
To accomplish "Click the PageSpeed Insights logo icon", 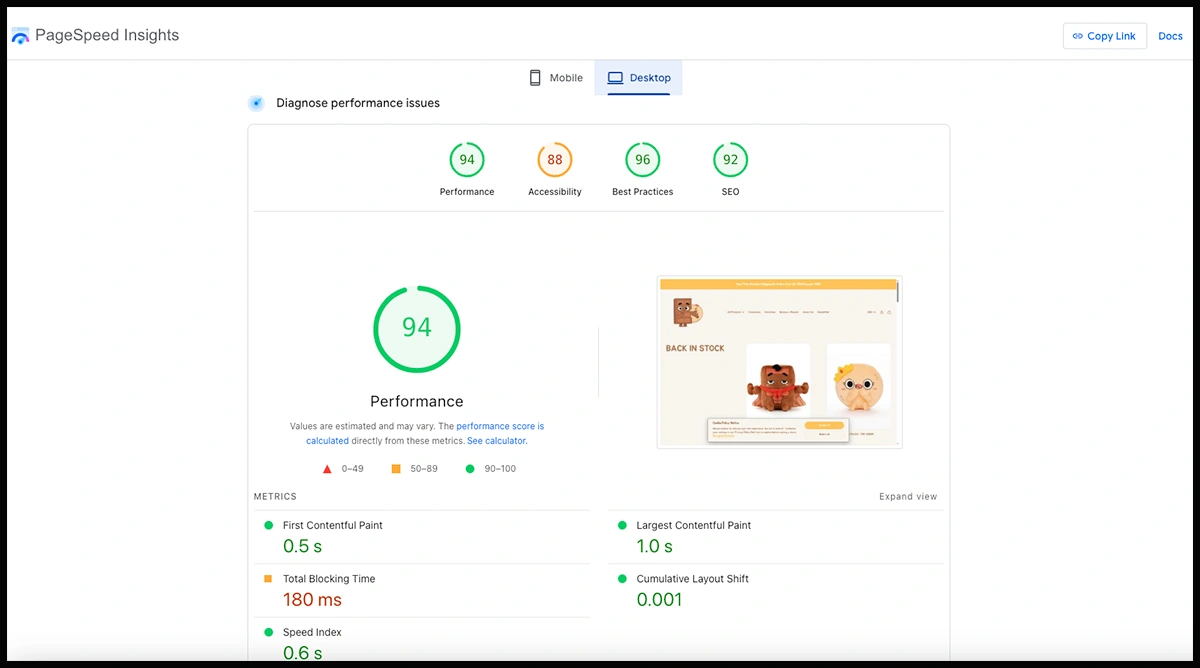I will [20, 36].
